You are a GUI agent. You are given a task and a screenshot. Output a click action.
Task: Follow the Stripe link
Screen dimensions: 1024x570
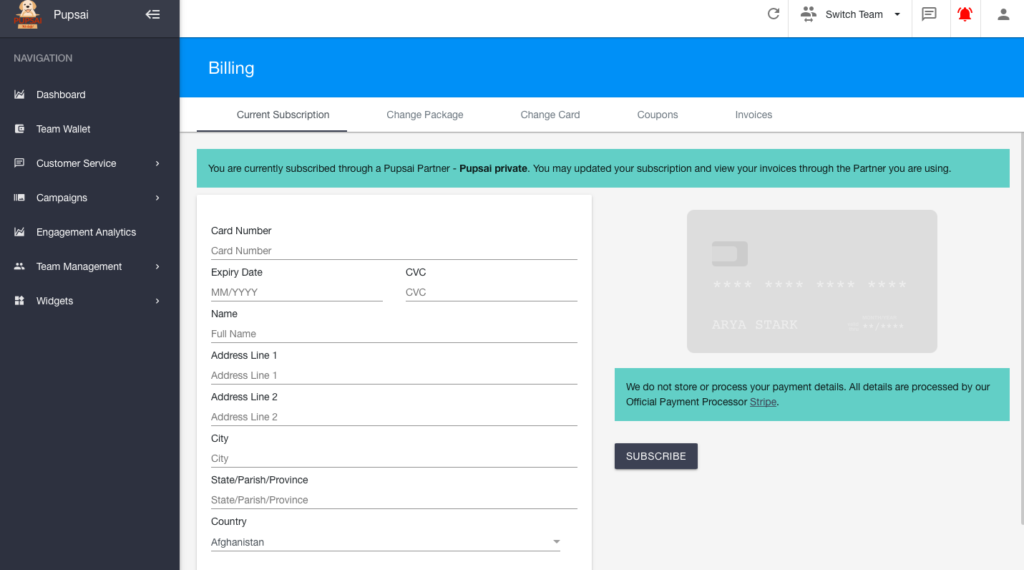762,402
